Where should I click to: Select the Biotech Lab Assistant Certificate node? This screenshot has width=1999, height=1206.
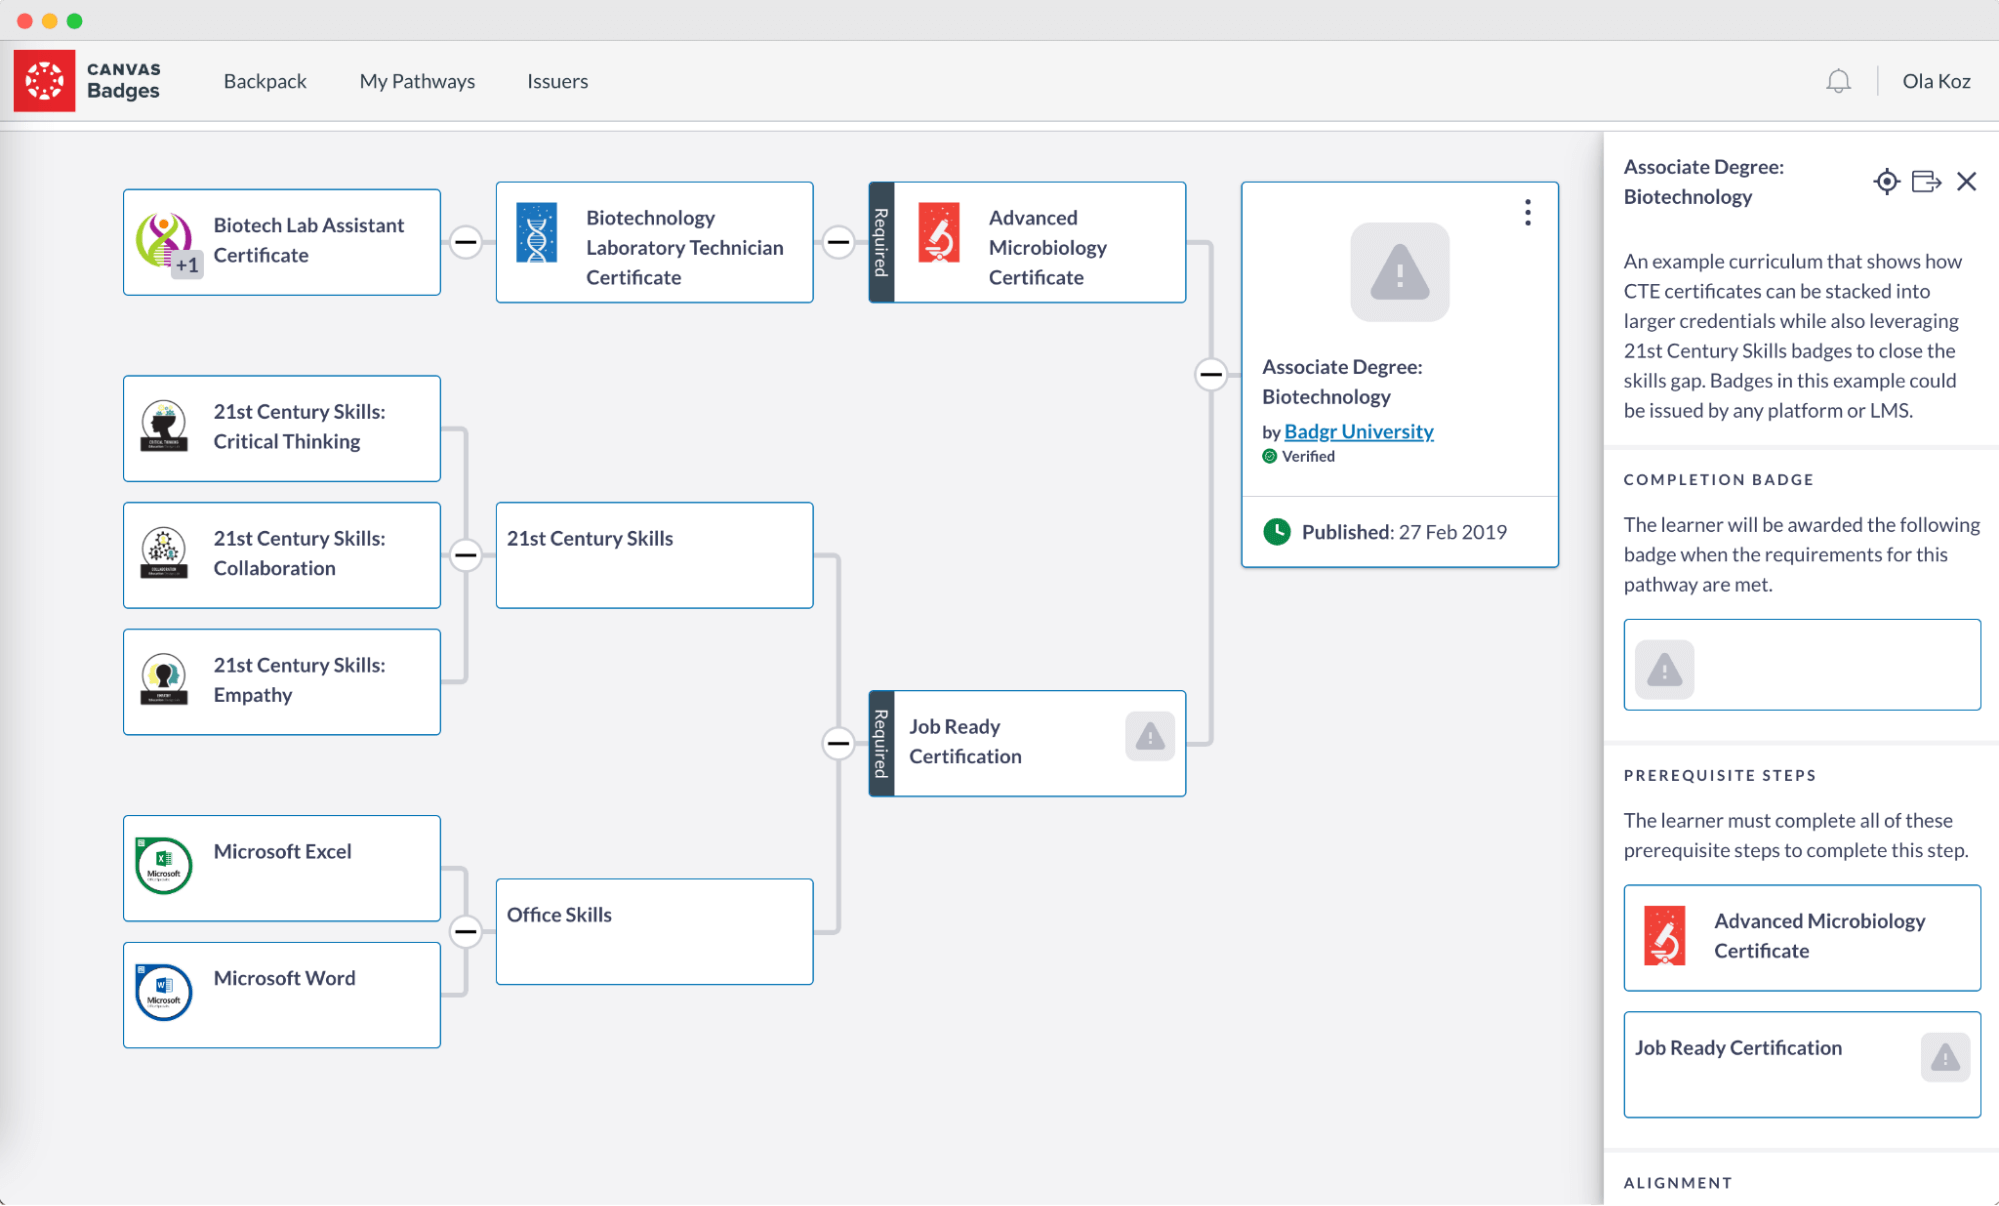click(x=282, y=242)
